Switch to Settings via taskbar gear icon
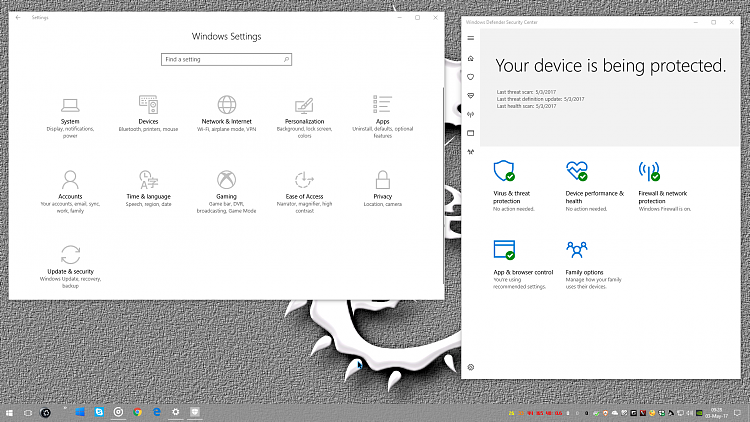This screenshot has height=422, width=750. pos(176,412)
